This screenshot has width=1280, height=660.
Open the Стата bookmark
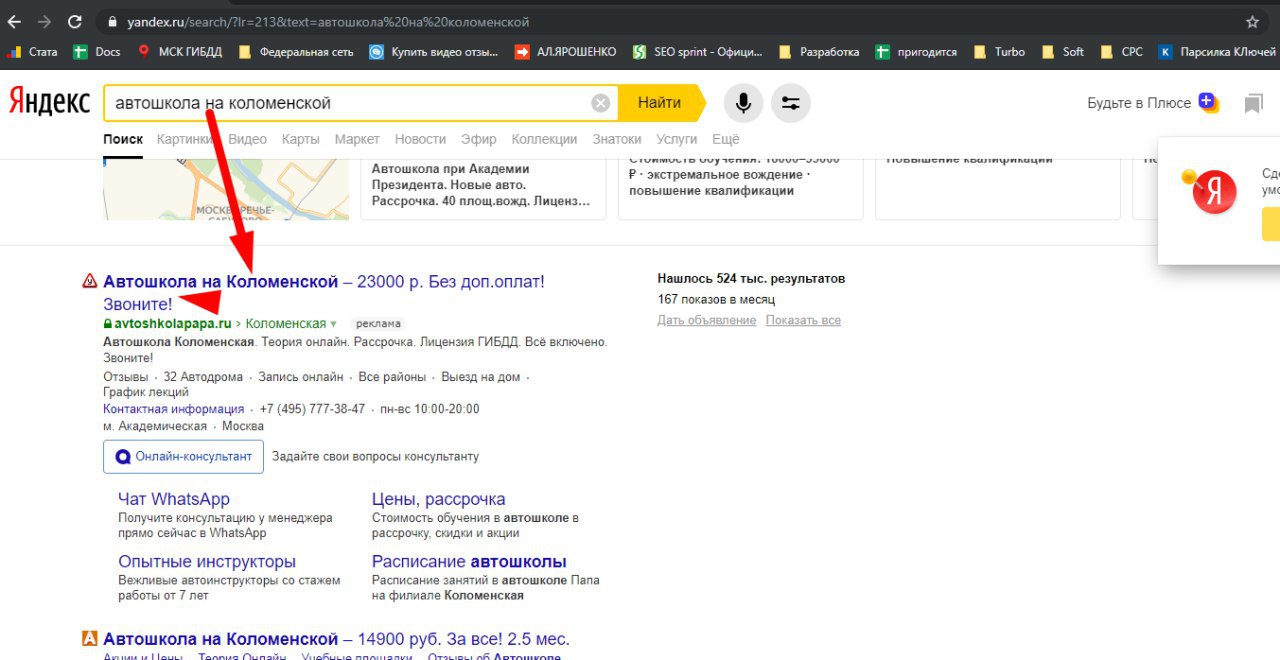click(x=31, y=52)
